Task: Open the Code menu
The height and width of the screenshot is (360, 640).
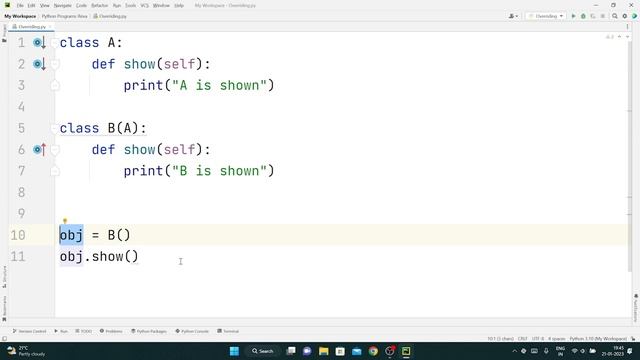Action: tap(81, 5)
